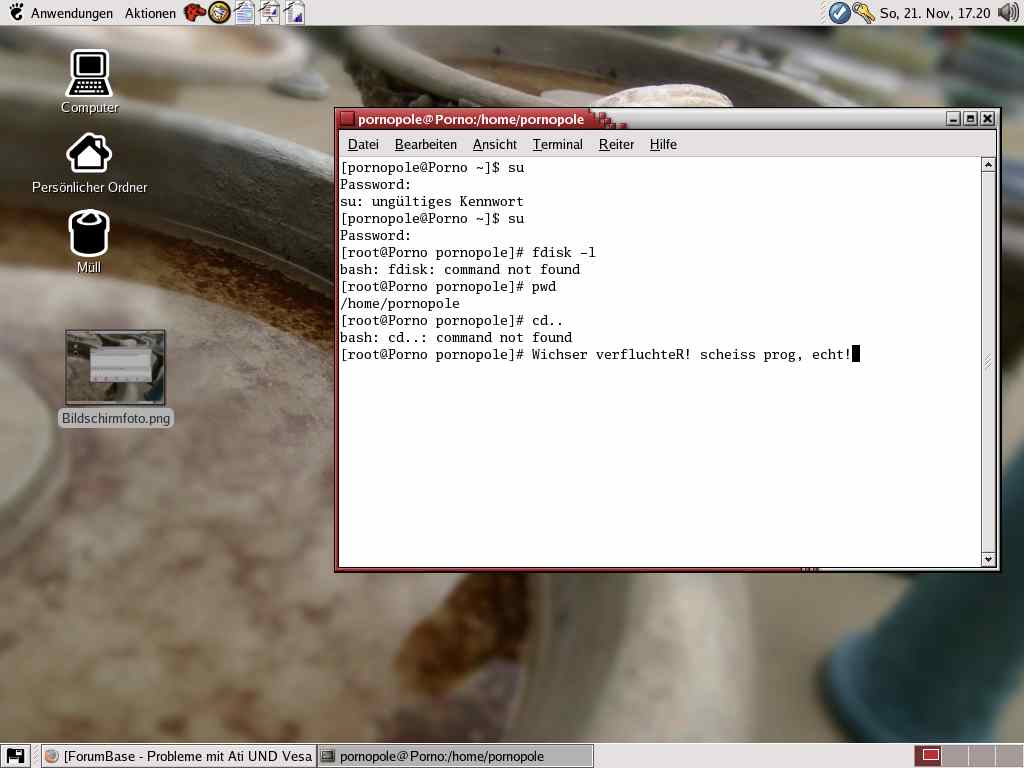The width and height of the screenshot is (1024, 768).
Task: Click the terminal taskbar button
Action: coord(456,756)
